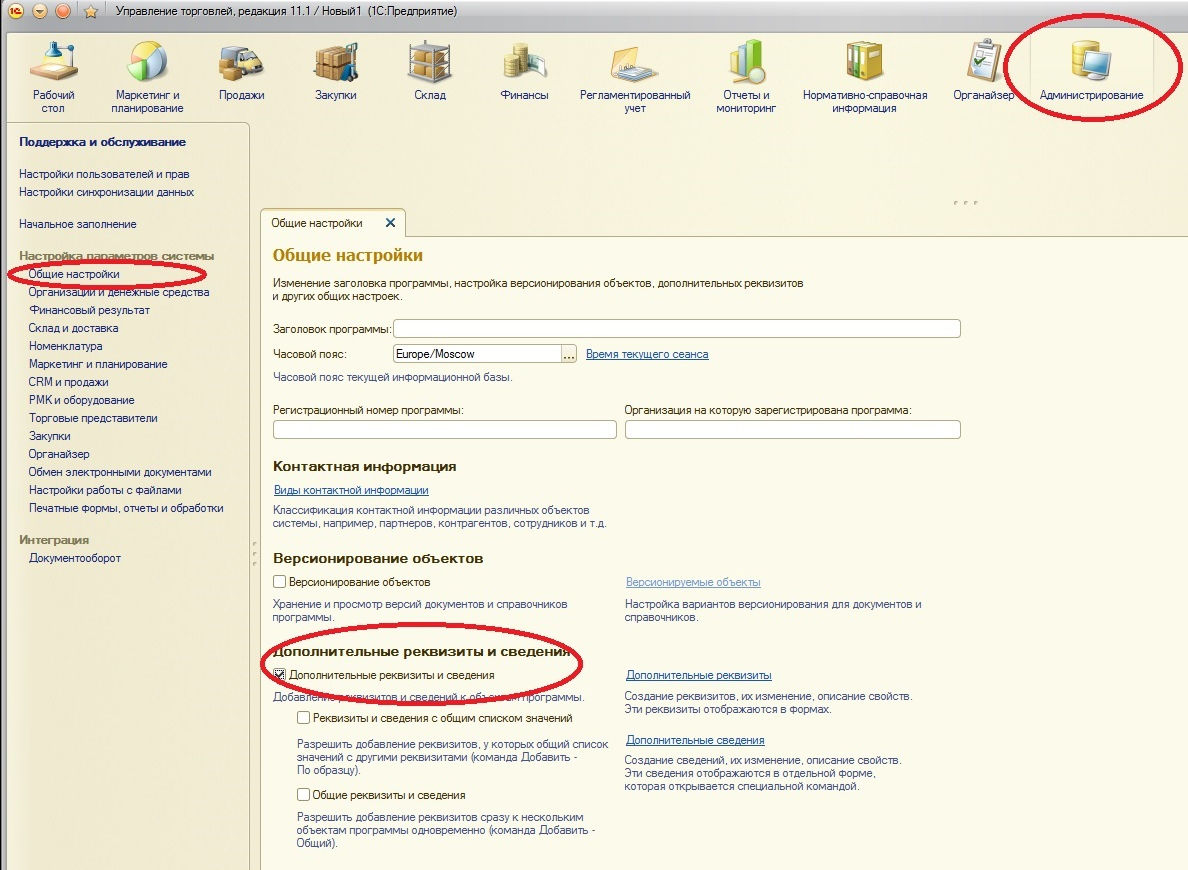Image resolution: width=1188 pixels, height=870 pixels.
Task: Open Обмен электронными документами settings
Action: pos(120,472)
